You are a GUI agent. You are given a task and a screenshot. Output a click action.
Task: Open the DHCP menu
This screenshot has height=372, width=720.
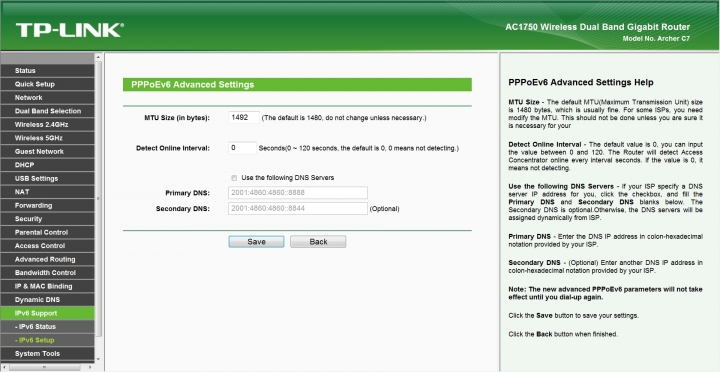pyautogui.click(x=47, y=165)
